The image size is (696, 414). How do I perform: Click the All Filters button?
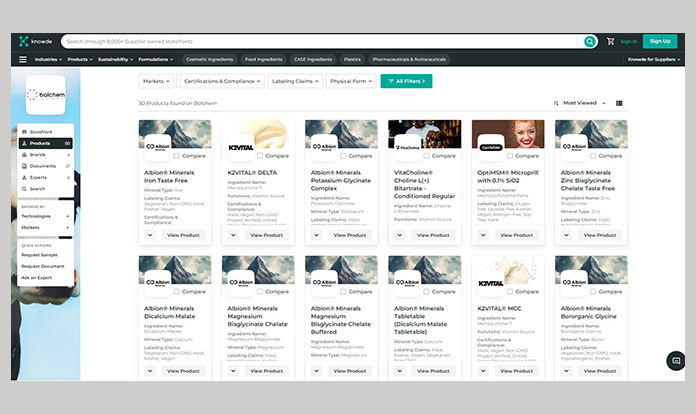click(x=406, y=81)
